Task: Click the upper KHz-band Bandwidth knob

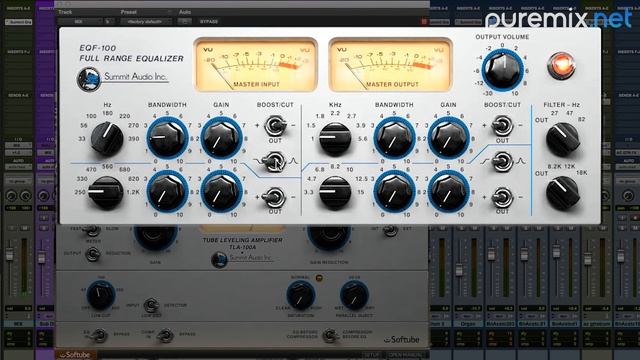Action: (394, 138)
